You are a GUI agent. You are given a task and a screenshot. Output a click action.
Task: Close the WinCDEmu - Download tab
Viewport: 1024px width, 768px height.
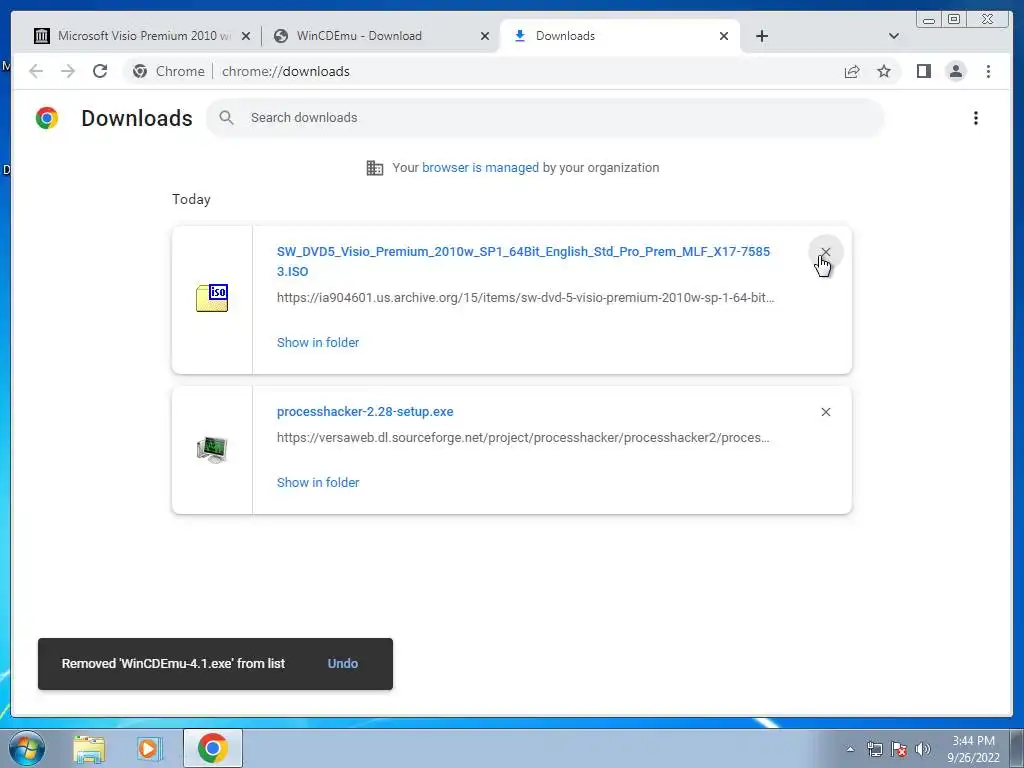tap(485, 37)
